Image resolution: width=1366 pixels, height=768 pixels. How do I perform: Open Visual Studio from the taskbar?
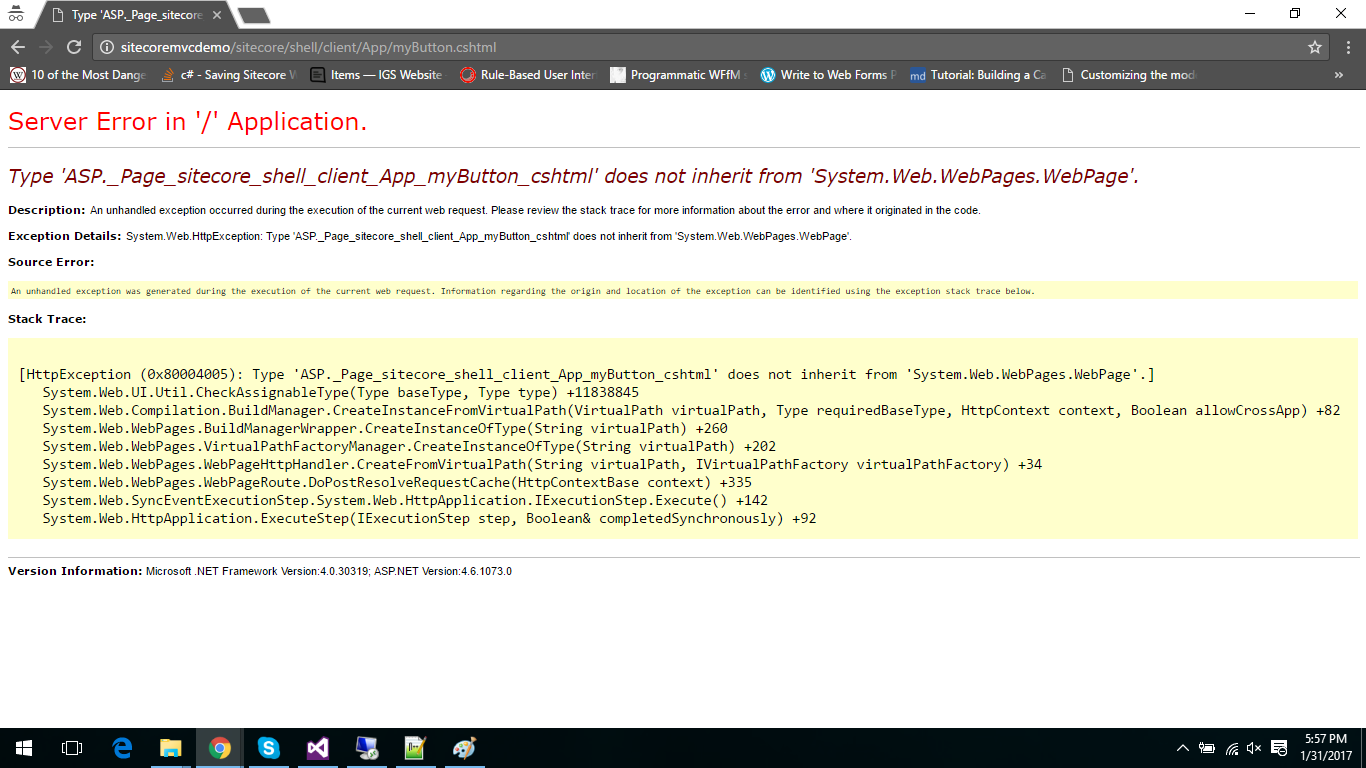(x=318, y=748)
